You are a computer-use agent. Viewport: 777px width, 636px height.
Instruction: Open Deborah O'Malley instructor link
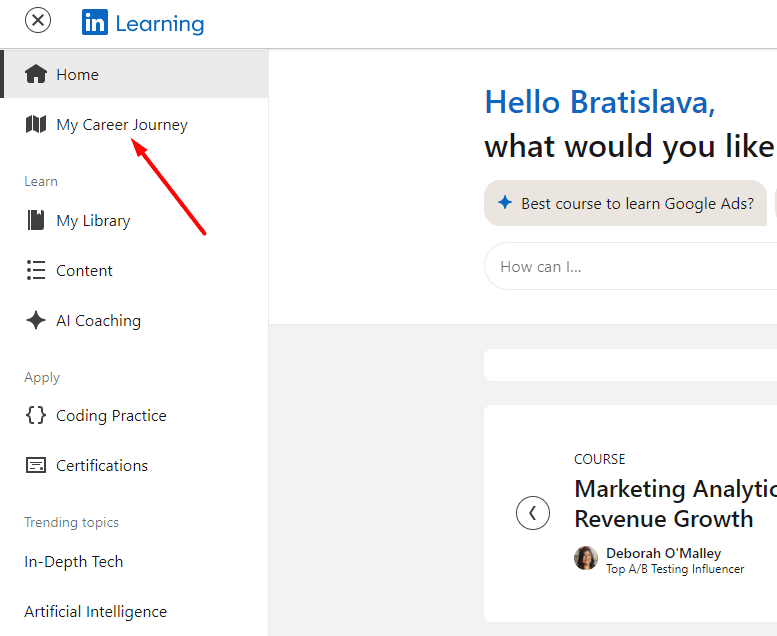tap(664, 553)
